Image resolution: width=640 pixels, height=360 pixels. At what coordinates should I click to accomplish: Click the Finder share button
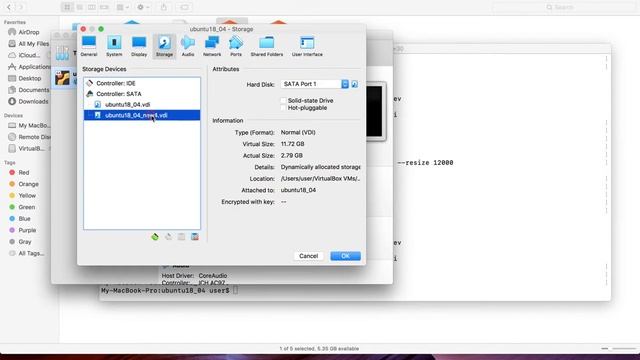[164, 7]
